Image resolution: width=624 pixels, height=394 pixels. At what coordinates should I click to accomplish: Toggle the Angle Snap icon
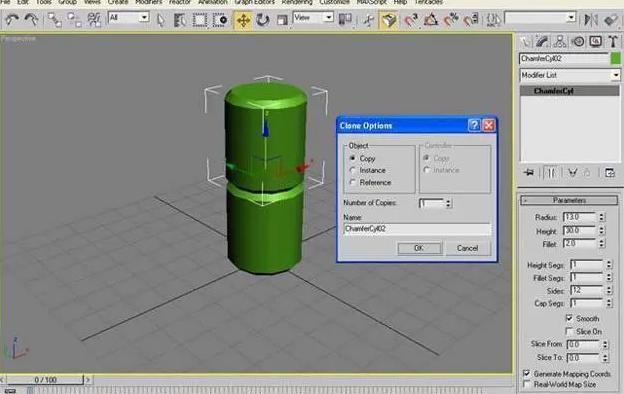click(x=431, y=19)
